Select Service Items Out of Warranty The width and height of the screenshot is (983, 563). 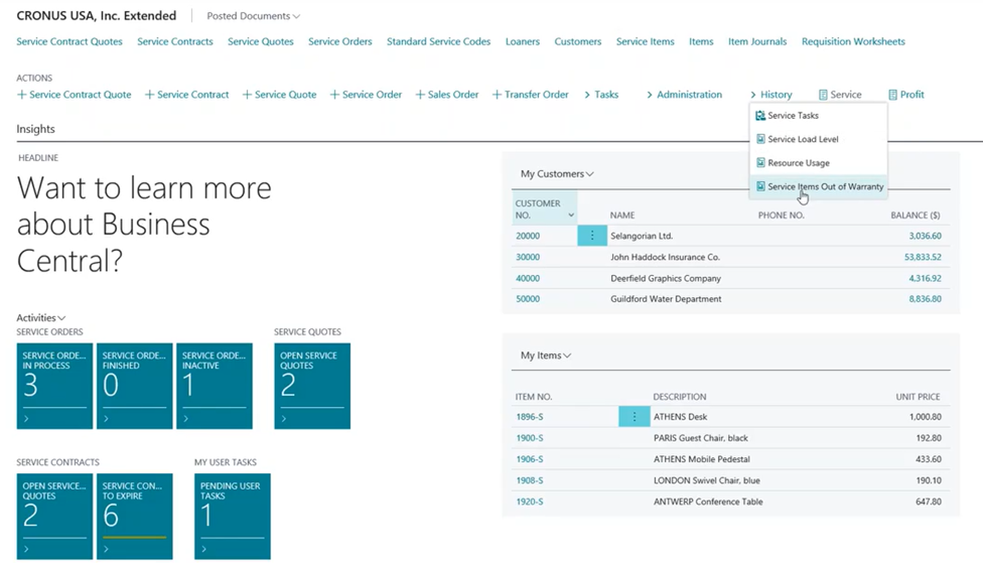tap(824, 187)
